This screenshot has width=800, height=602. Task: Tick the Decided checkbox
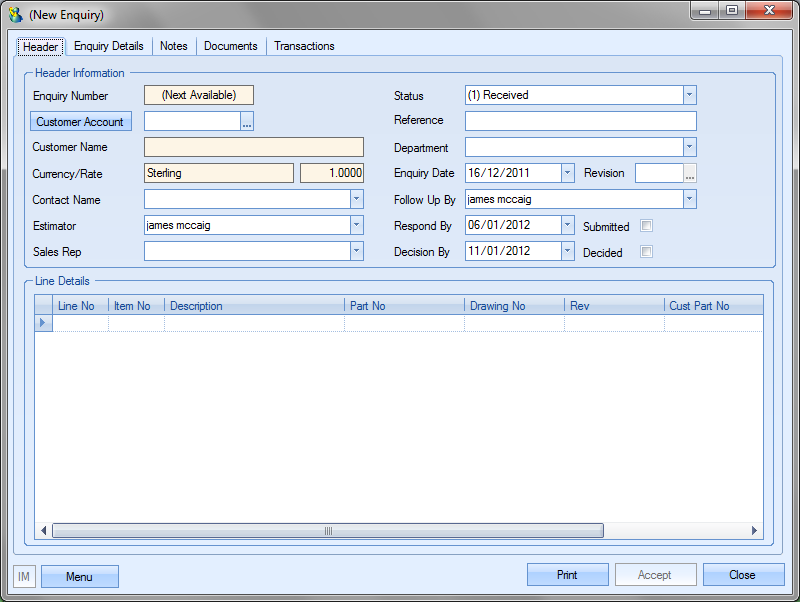[646, 252]
